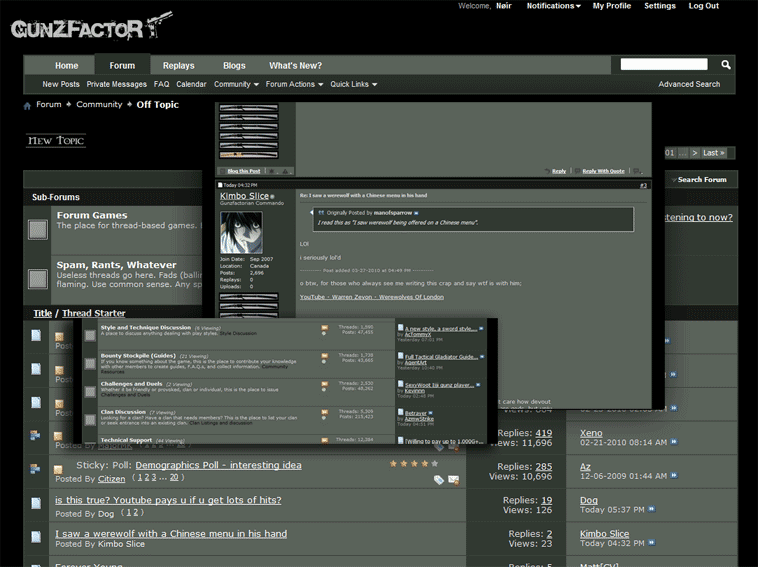Open Private Messages
Screen dimensions: 758x567
pyautogui.click(x=117, y=84)
